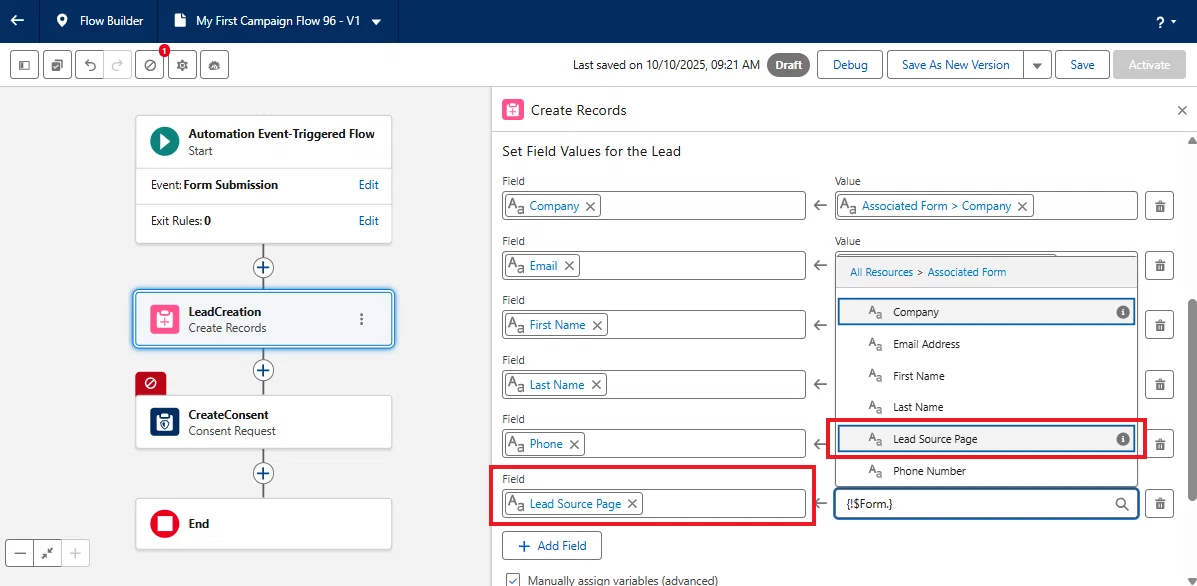Open the errors and warnings icon
The image size is (1197, 586).
(150, 65)
